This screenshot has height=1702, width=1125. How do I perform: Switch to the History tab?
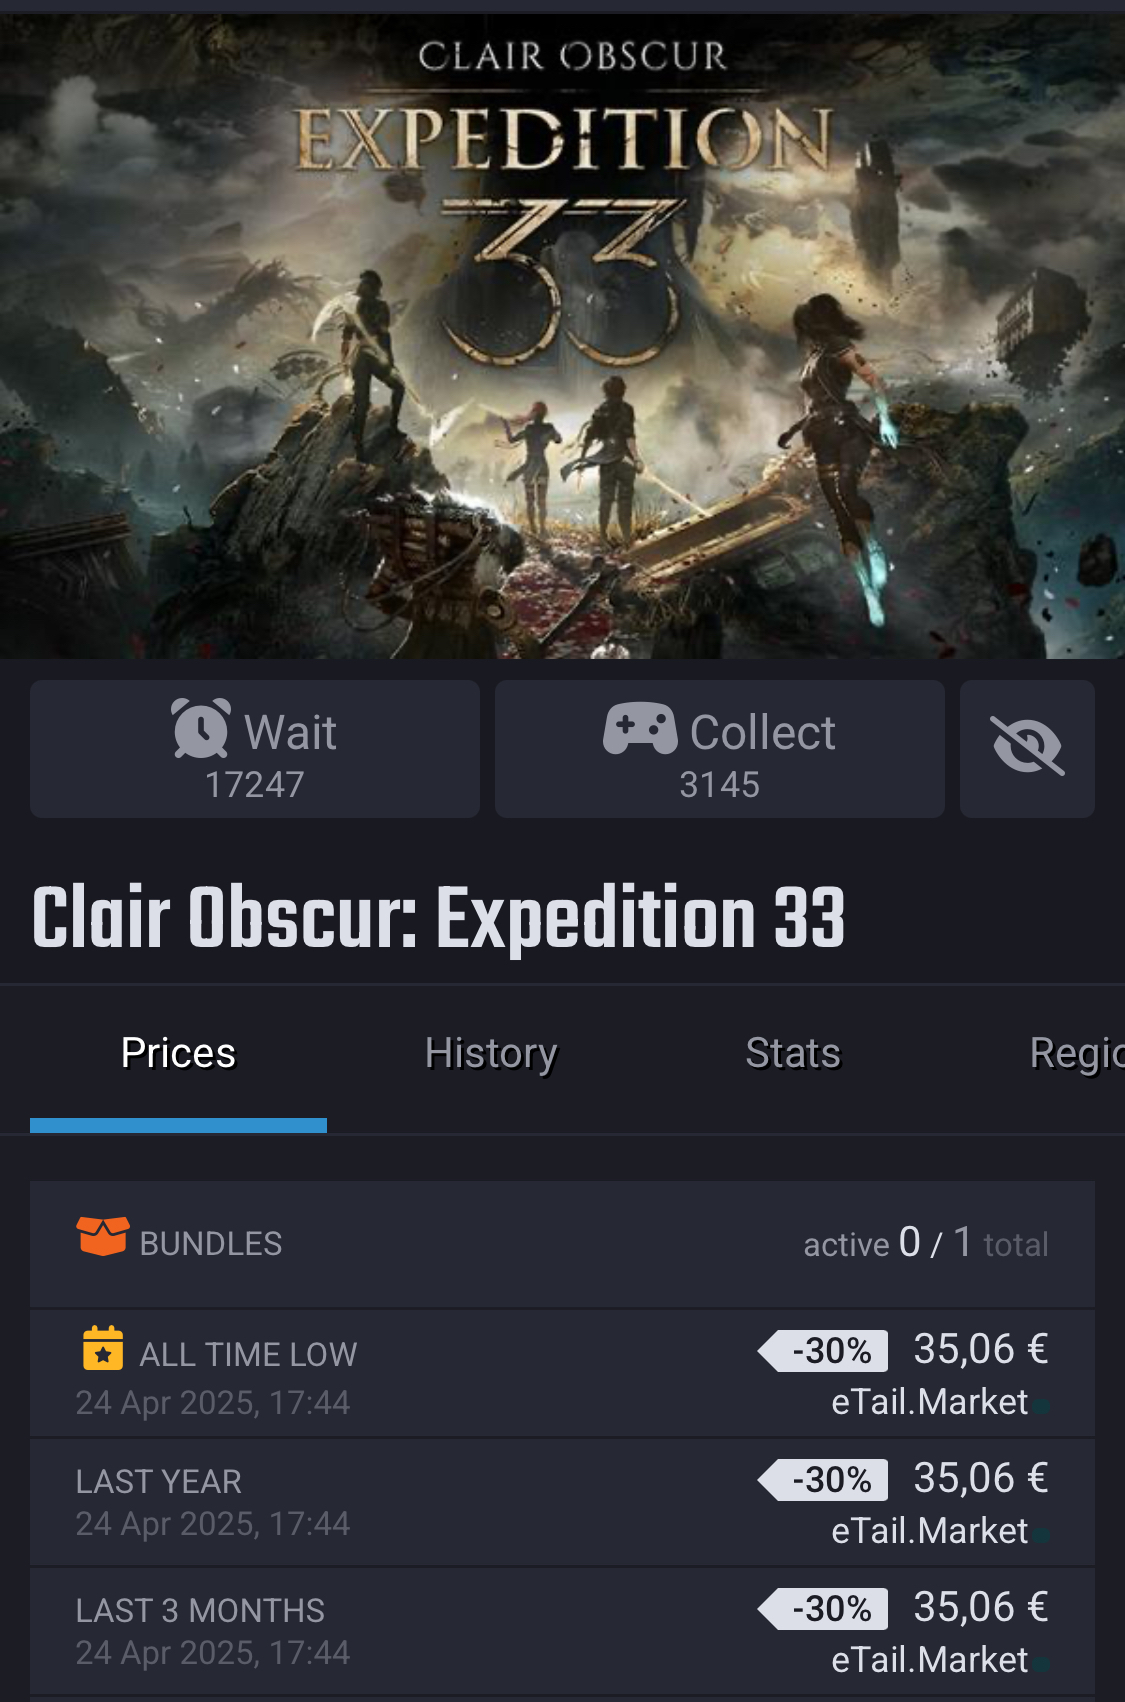pos(491,1053)
